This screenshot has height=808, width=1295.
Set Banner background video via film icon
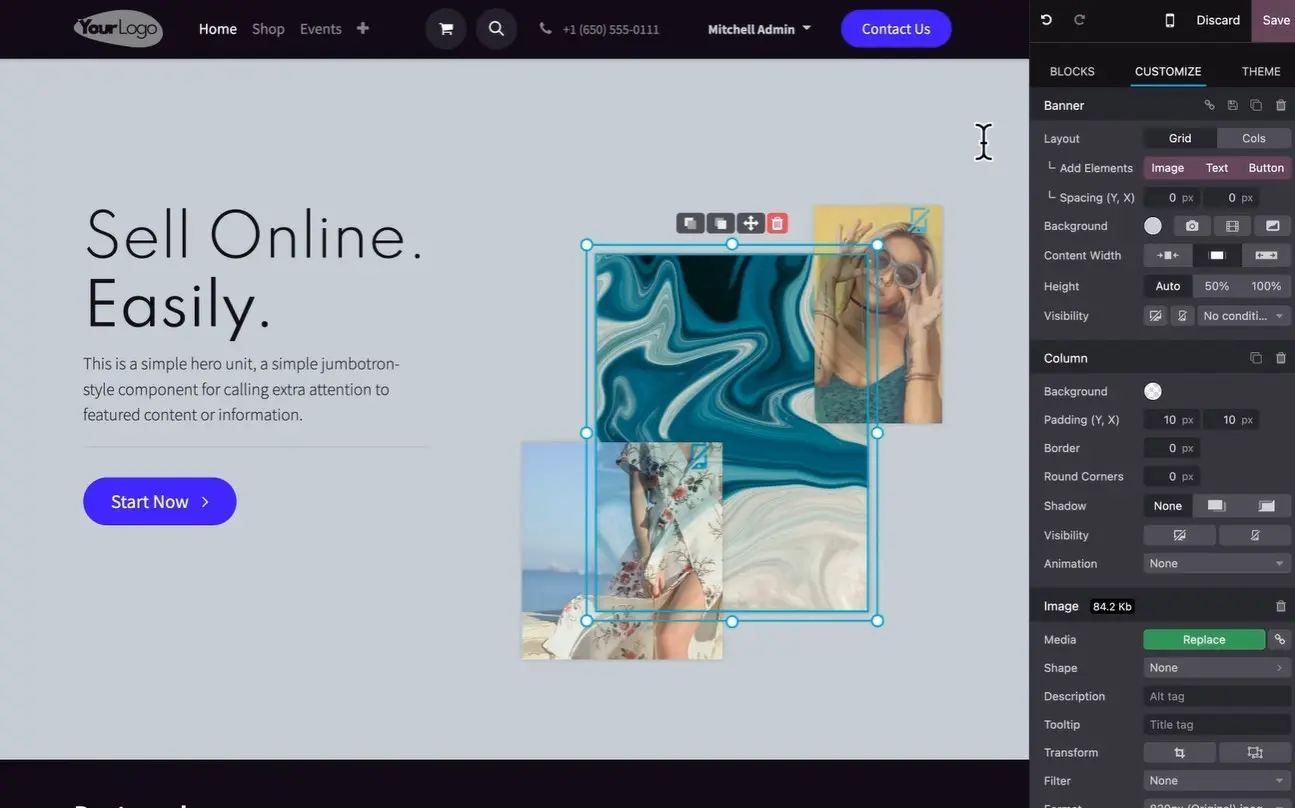click(x=1232, y=226)
